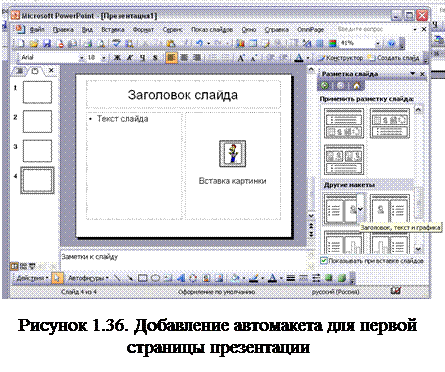
Task: Save the presentation with the floppy disk icon
Action: pos(47,43)
